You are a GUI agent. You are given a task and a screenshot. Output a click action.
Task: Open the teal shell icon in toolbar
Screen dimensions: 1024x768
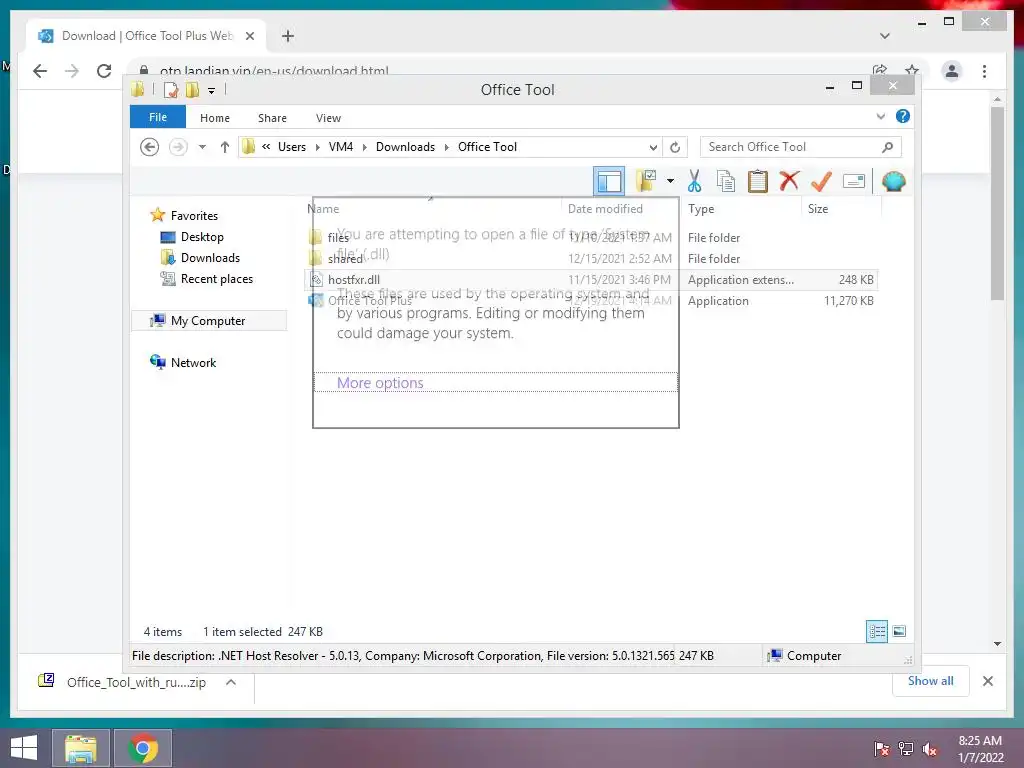[x=893, y=181]
